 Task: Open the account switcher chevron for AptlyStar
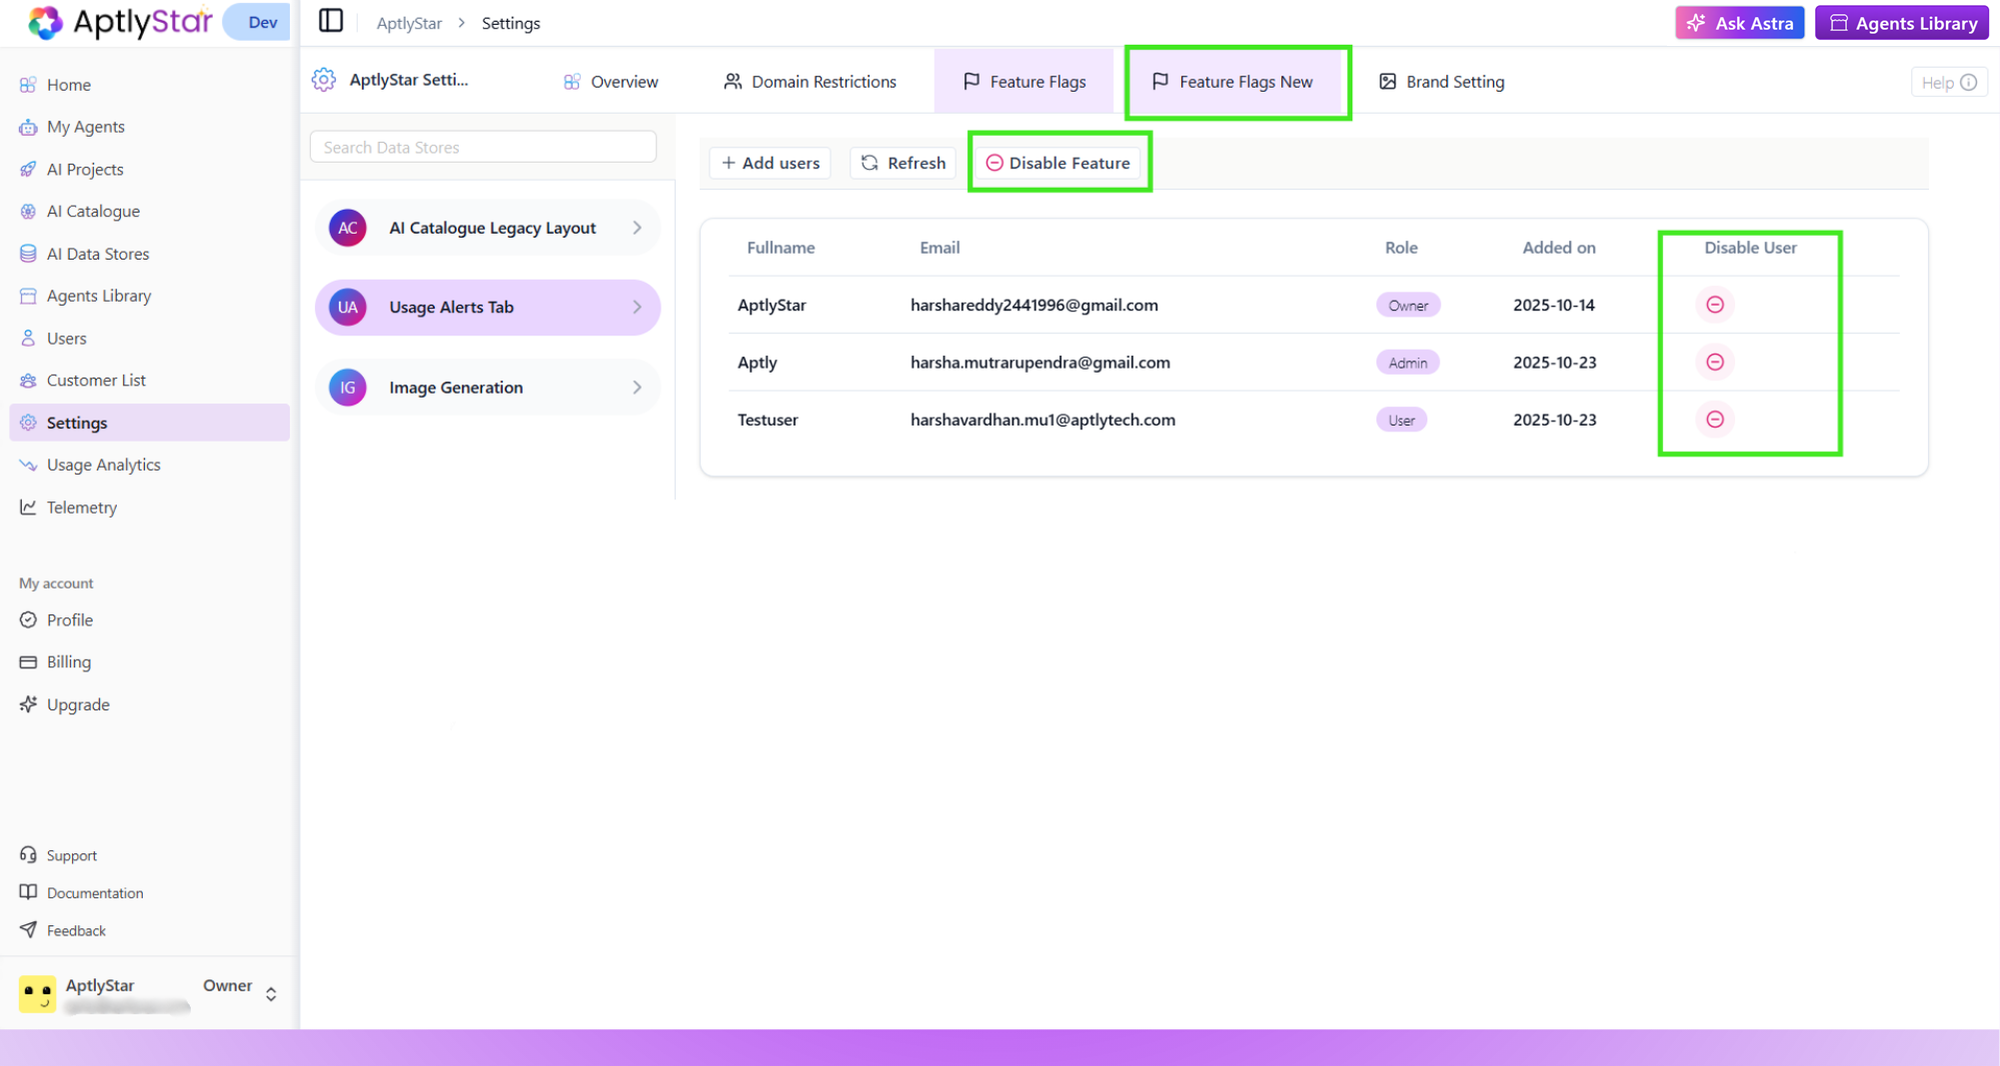tap(270, 993)
